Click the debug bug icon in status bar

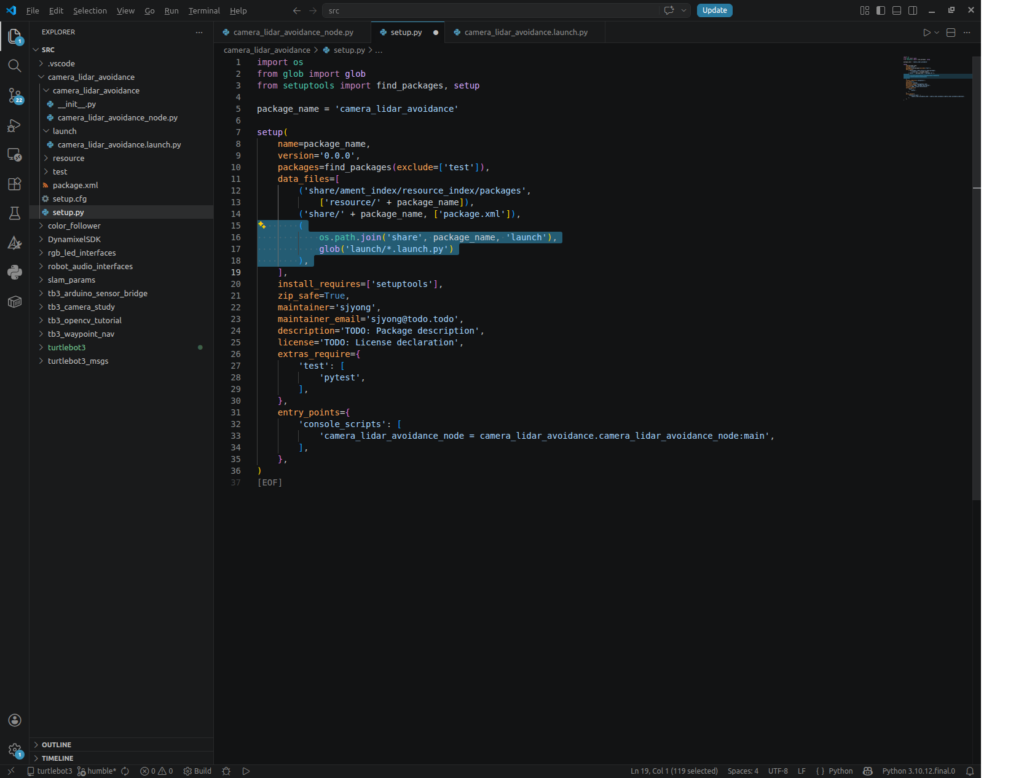226,771
